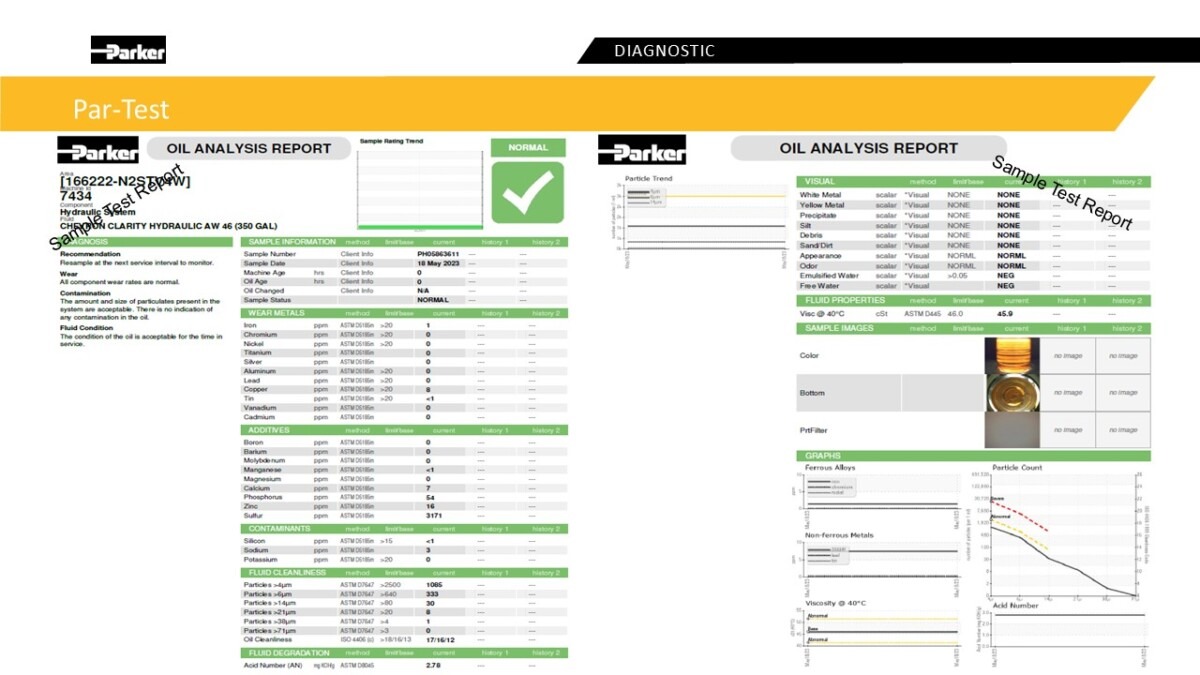This screenshot has height=675, width=1200.
Task: Click the Acid Number value 2.78
Action: [433, 665]
